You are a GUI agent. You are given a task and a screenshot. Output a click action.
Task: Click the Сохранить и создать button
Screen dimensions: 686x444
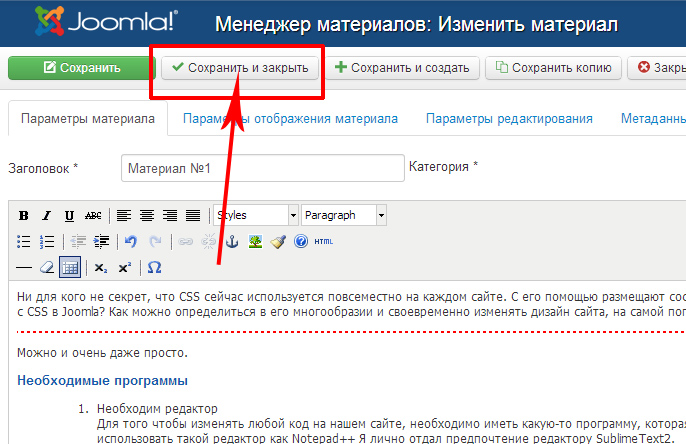(x=401, y=68)
